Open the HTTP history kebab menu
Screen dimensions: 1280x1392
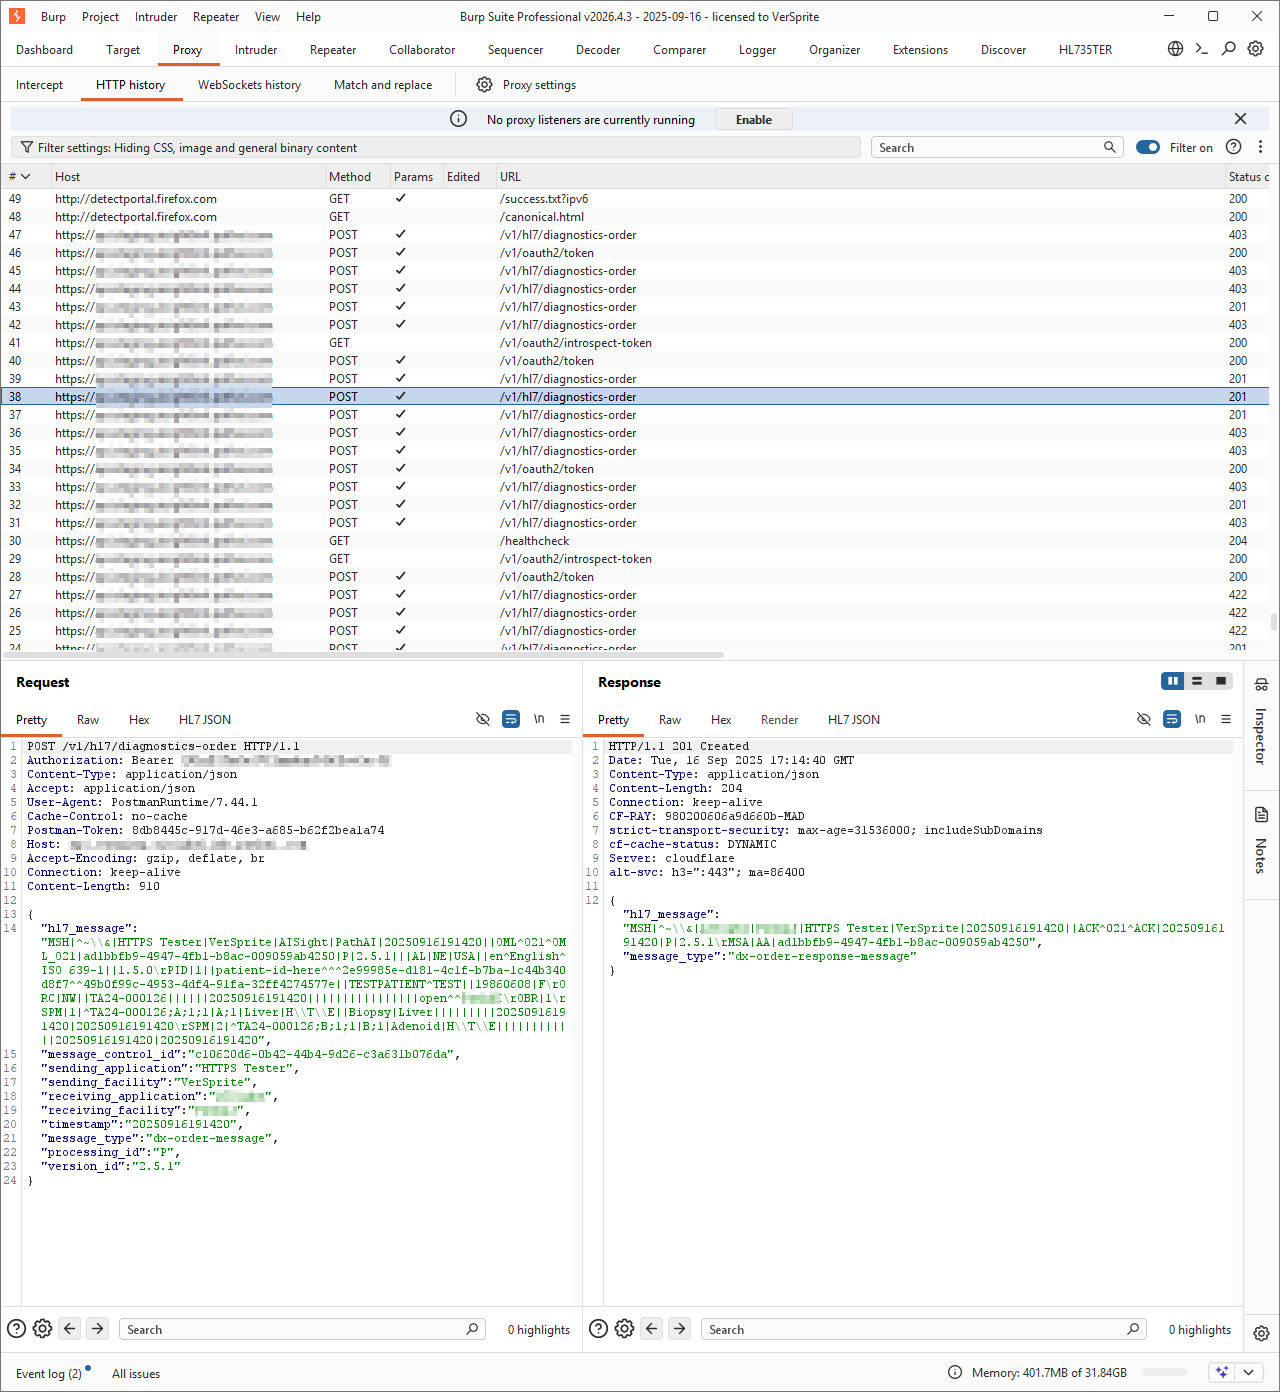1260,147
